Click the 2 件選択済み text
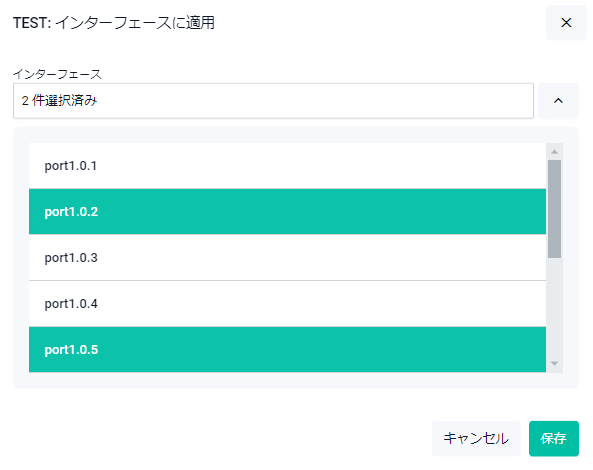Screen dimensions: 593x470 pyautogui.click(x=59, y=101)
